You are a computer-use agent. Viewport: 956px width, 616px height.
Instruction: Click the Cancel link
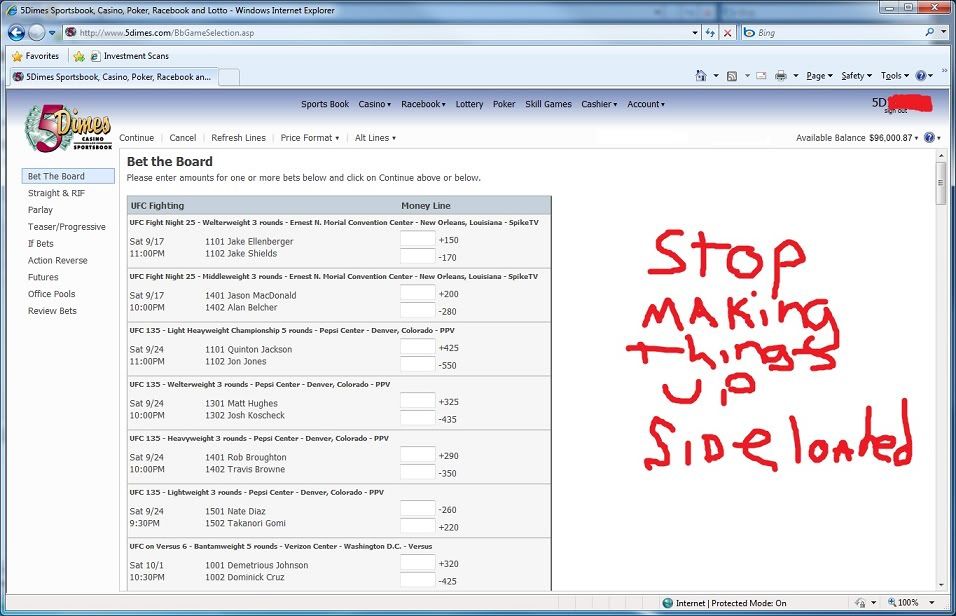[x=183, y=138]
